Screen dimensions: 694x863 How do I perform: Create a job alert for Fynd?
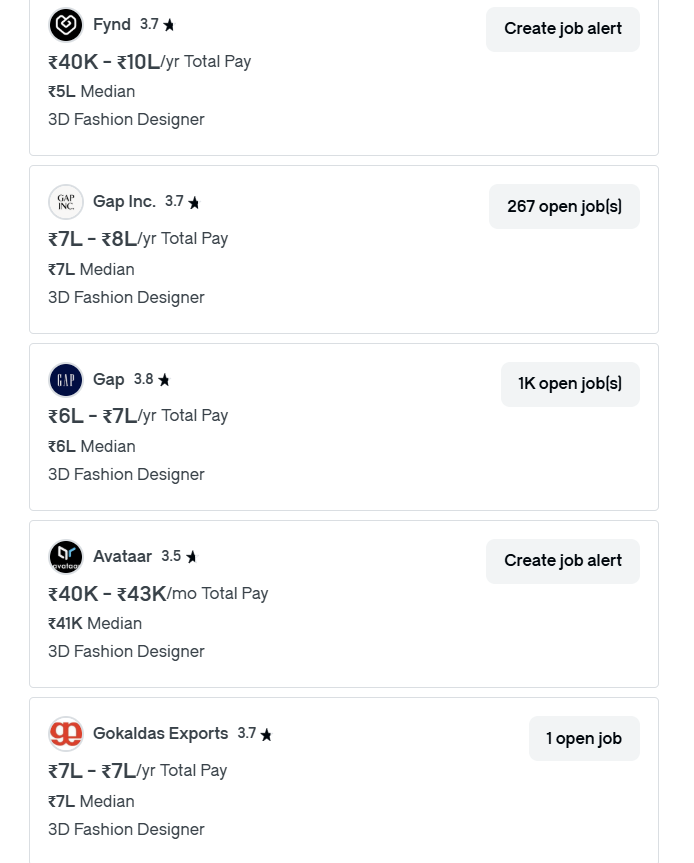[x=562, y=29]
